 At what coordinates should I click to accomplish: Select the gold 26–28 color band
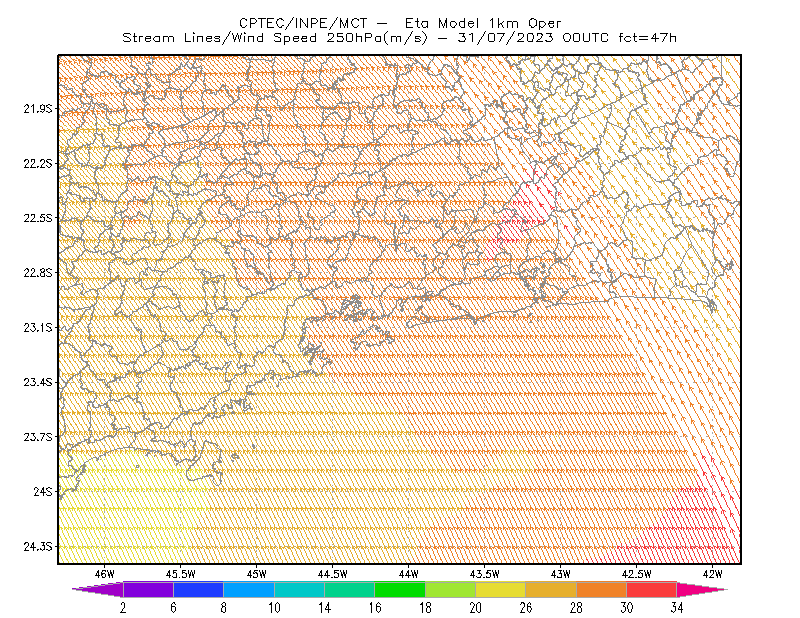(551, 589)
